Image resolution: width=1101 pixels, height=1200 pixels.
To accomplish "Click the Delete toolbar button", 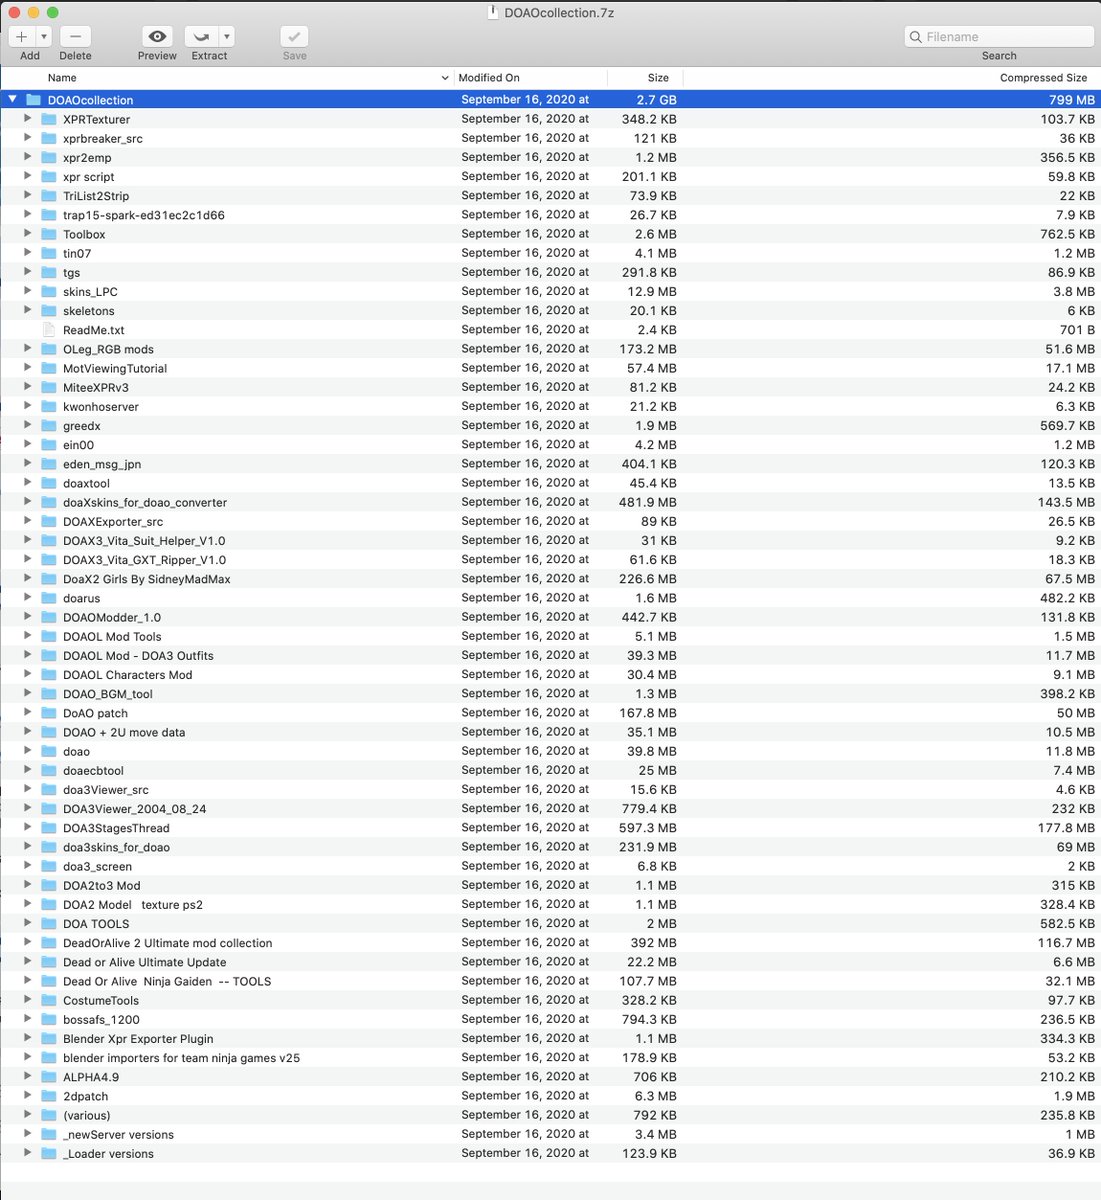I will [76, 37].
